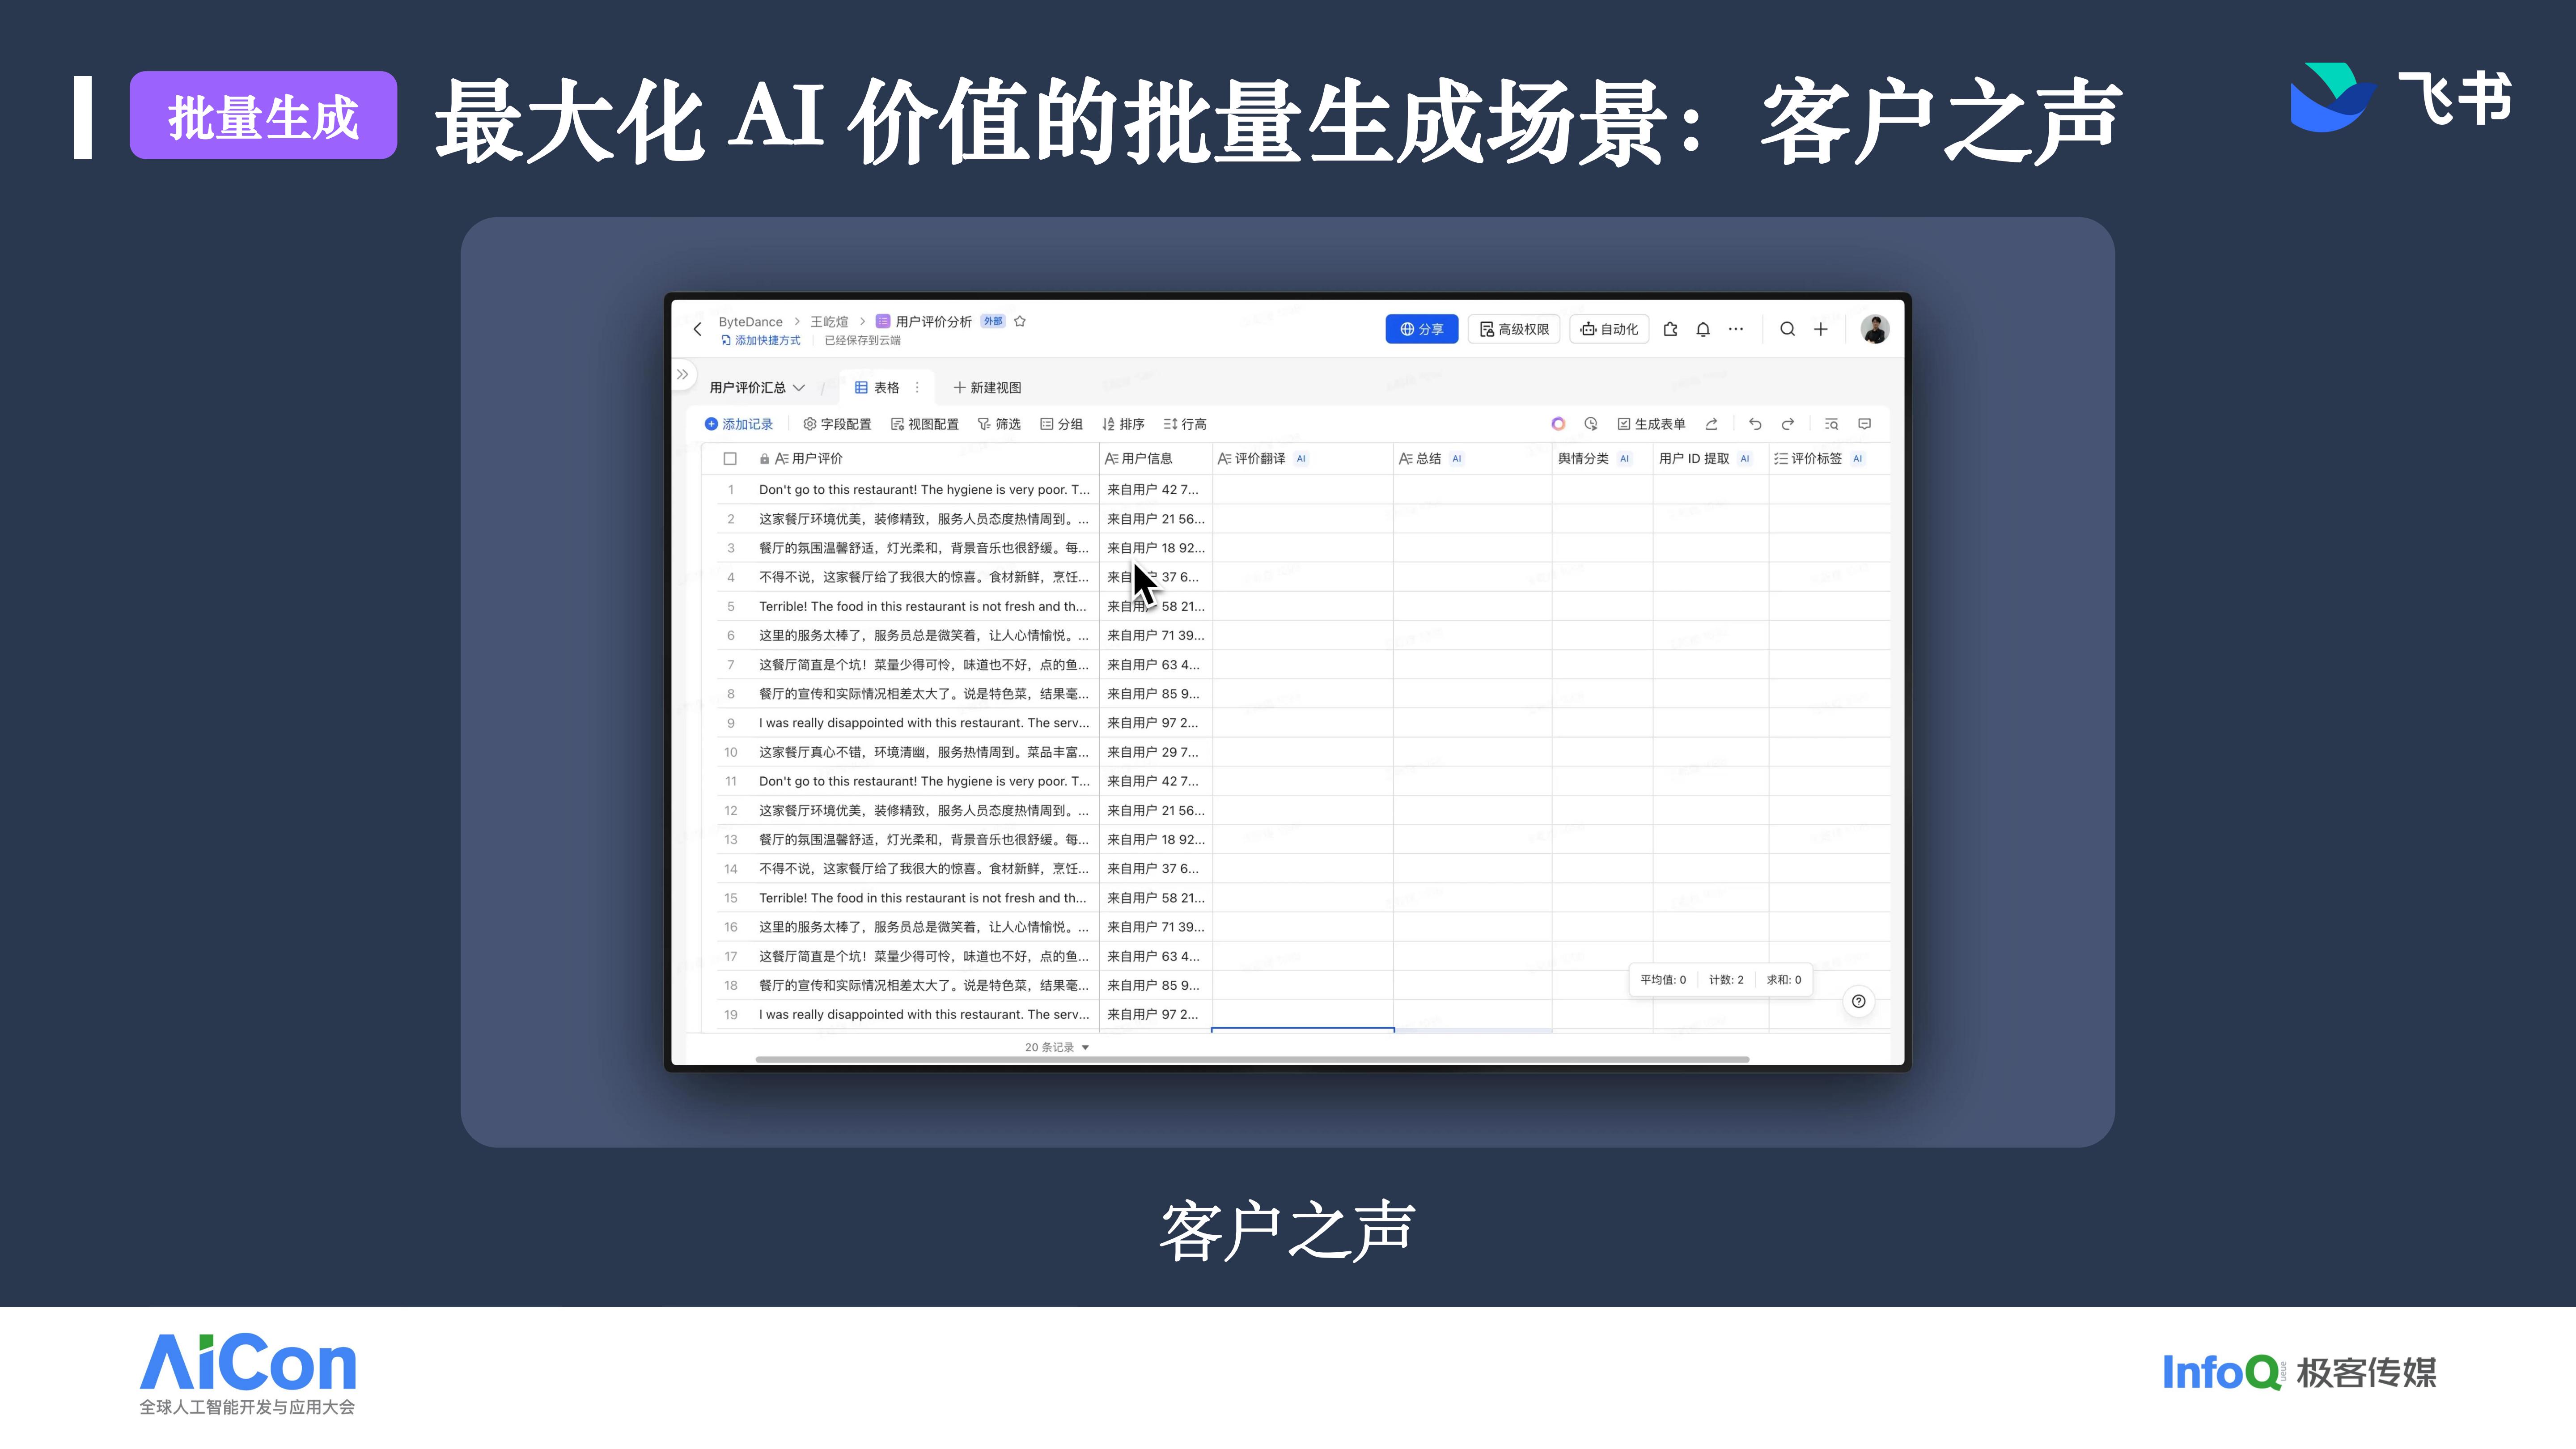
Task: Open the more options ellipsis menu
Action: (1736, 329)
